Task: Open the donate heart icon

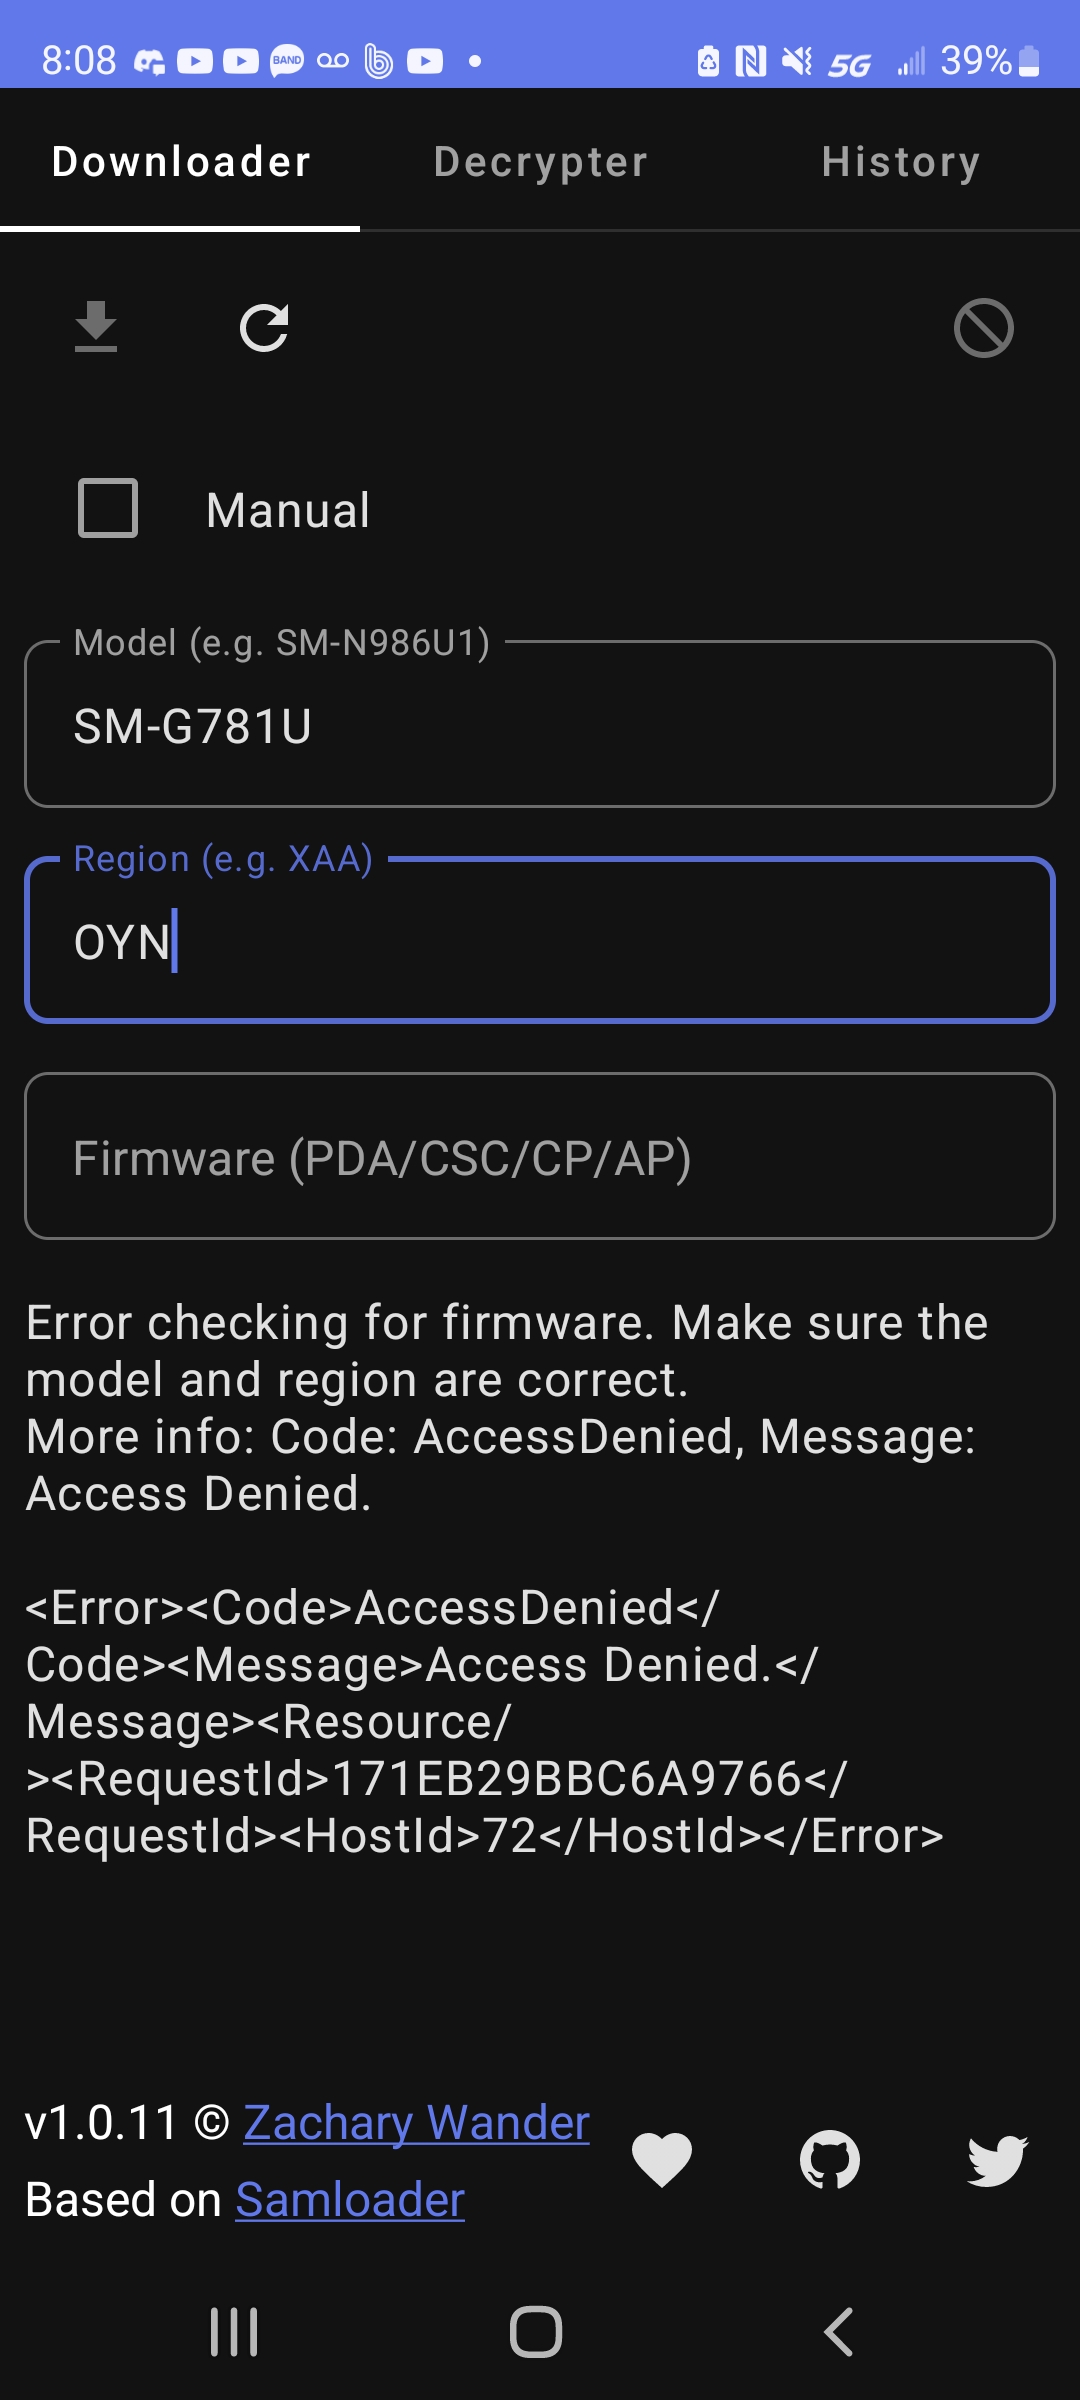Action: (662, 2159)
